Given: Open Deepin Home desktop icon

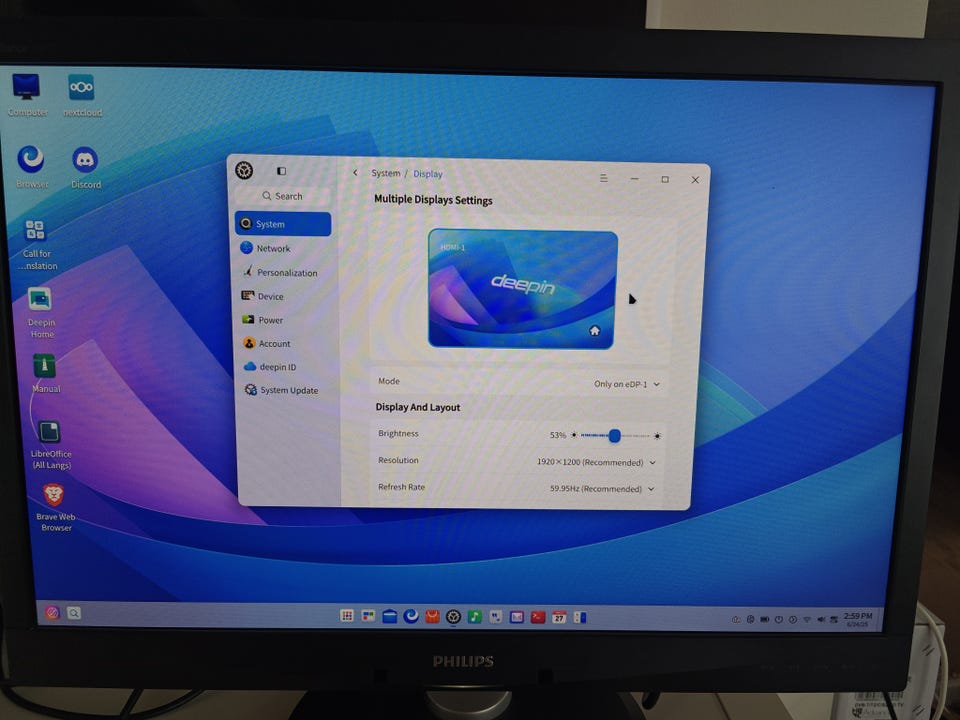Looking at the screenshot, I should tap(40, 312).
